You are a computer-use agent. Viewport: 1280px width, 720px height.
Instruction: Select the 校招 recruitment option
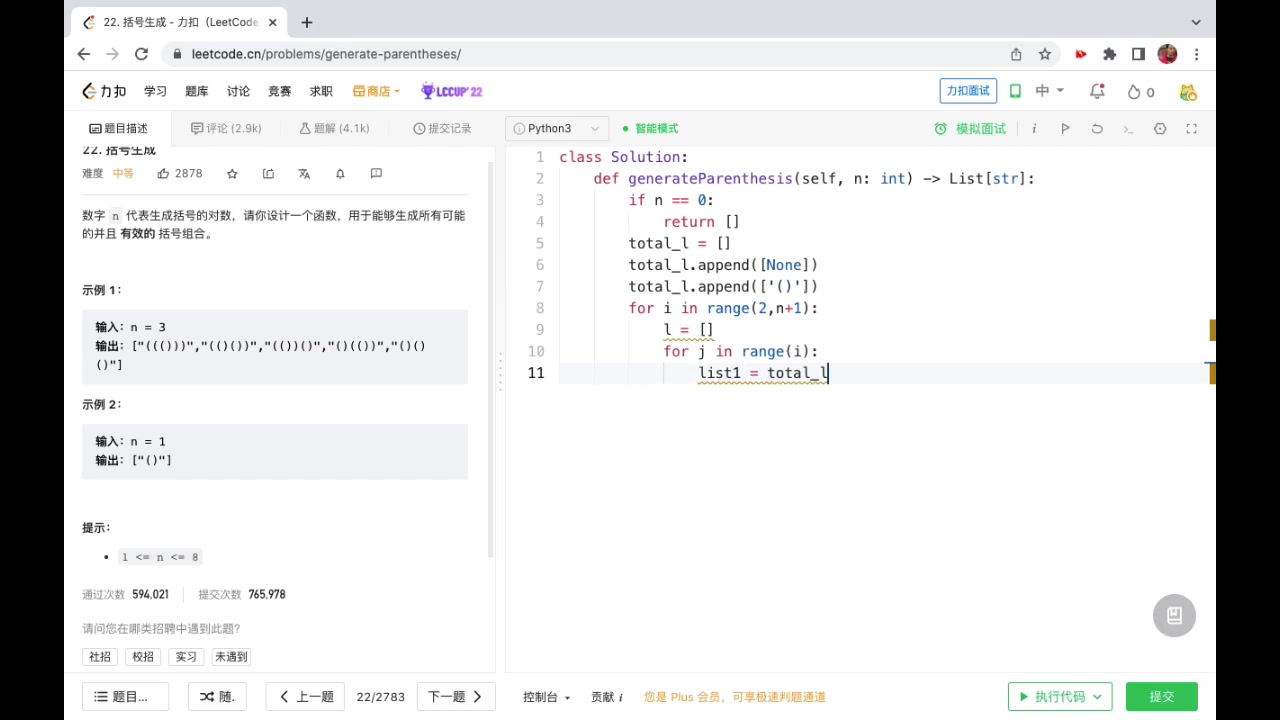tap(142, 656)
